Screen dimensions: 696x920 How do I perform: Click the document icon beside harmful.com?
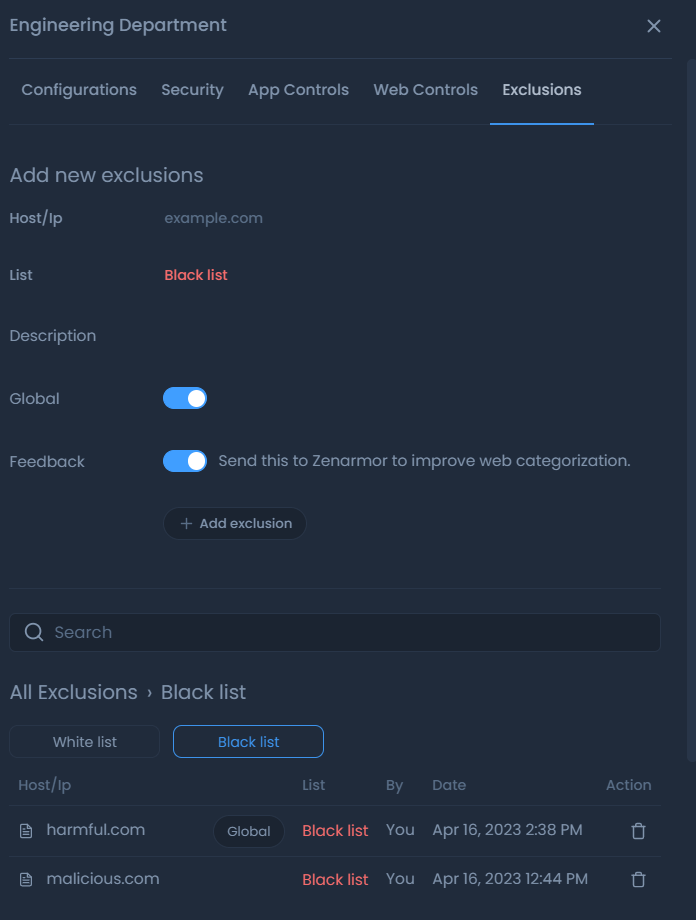tap(26, 831)
